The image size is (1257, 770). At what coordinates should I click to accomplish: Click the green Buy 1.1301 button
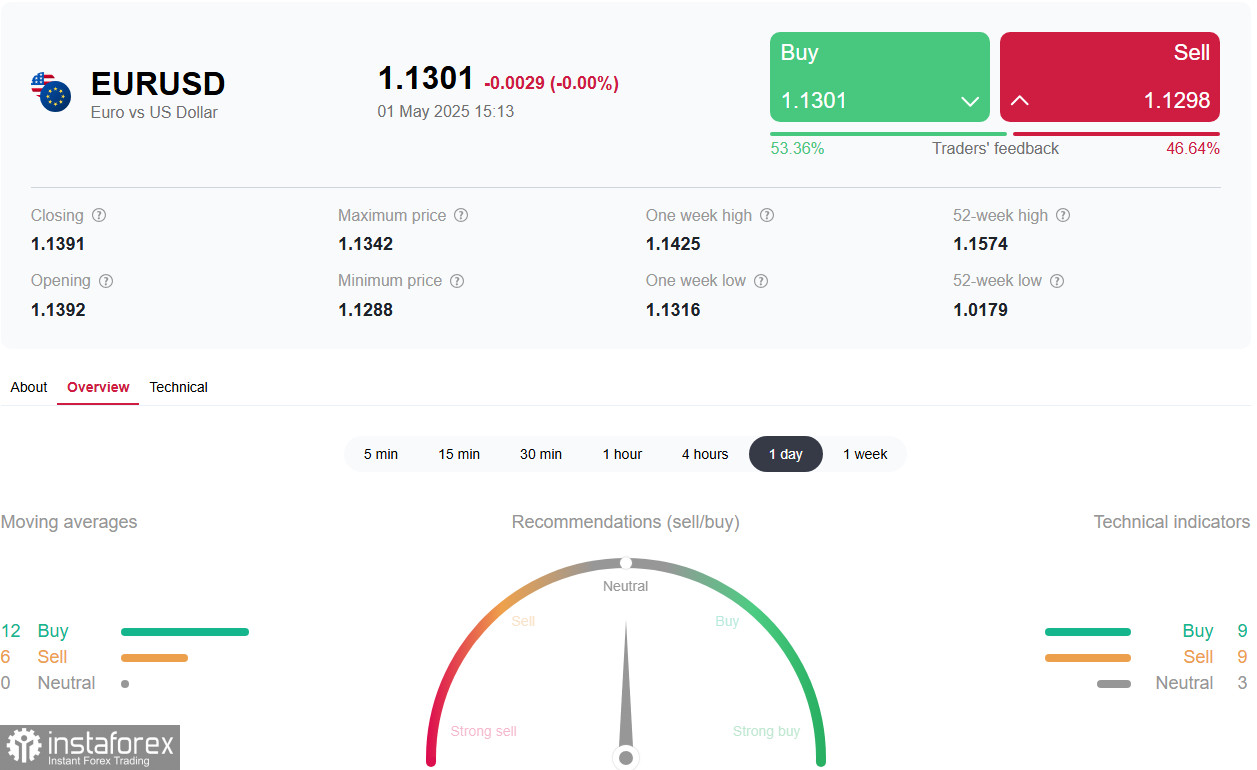(x=880, y=77)
